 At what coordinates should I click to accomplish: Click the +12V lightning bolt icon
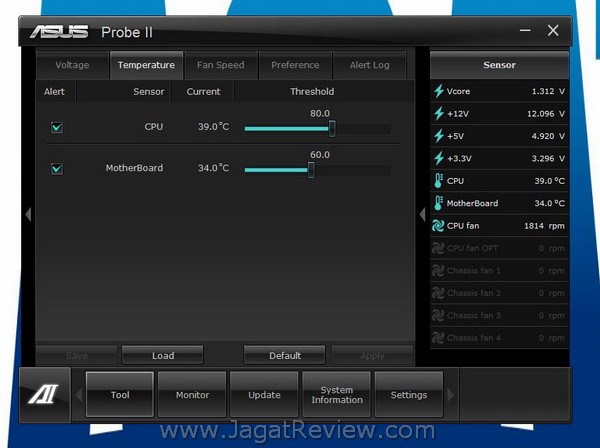point(439,114)
